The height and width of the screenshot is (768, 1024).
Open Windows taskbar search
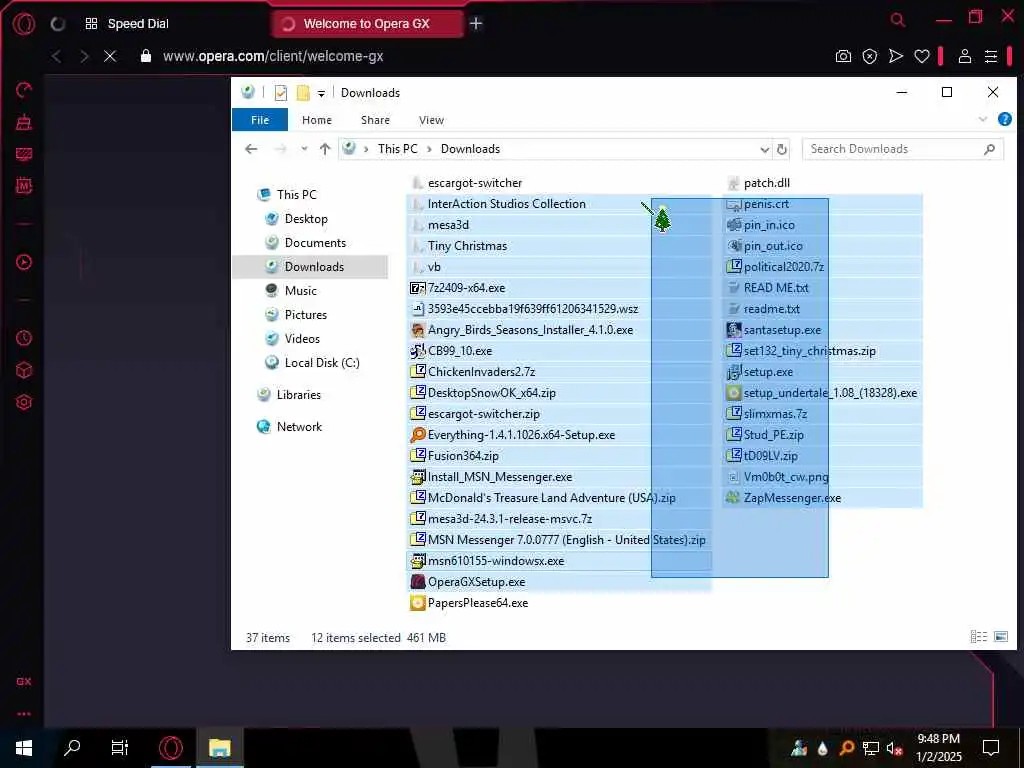pos(72,748)
